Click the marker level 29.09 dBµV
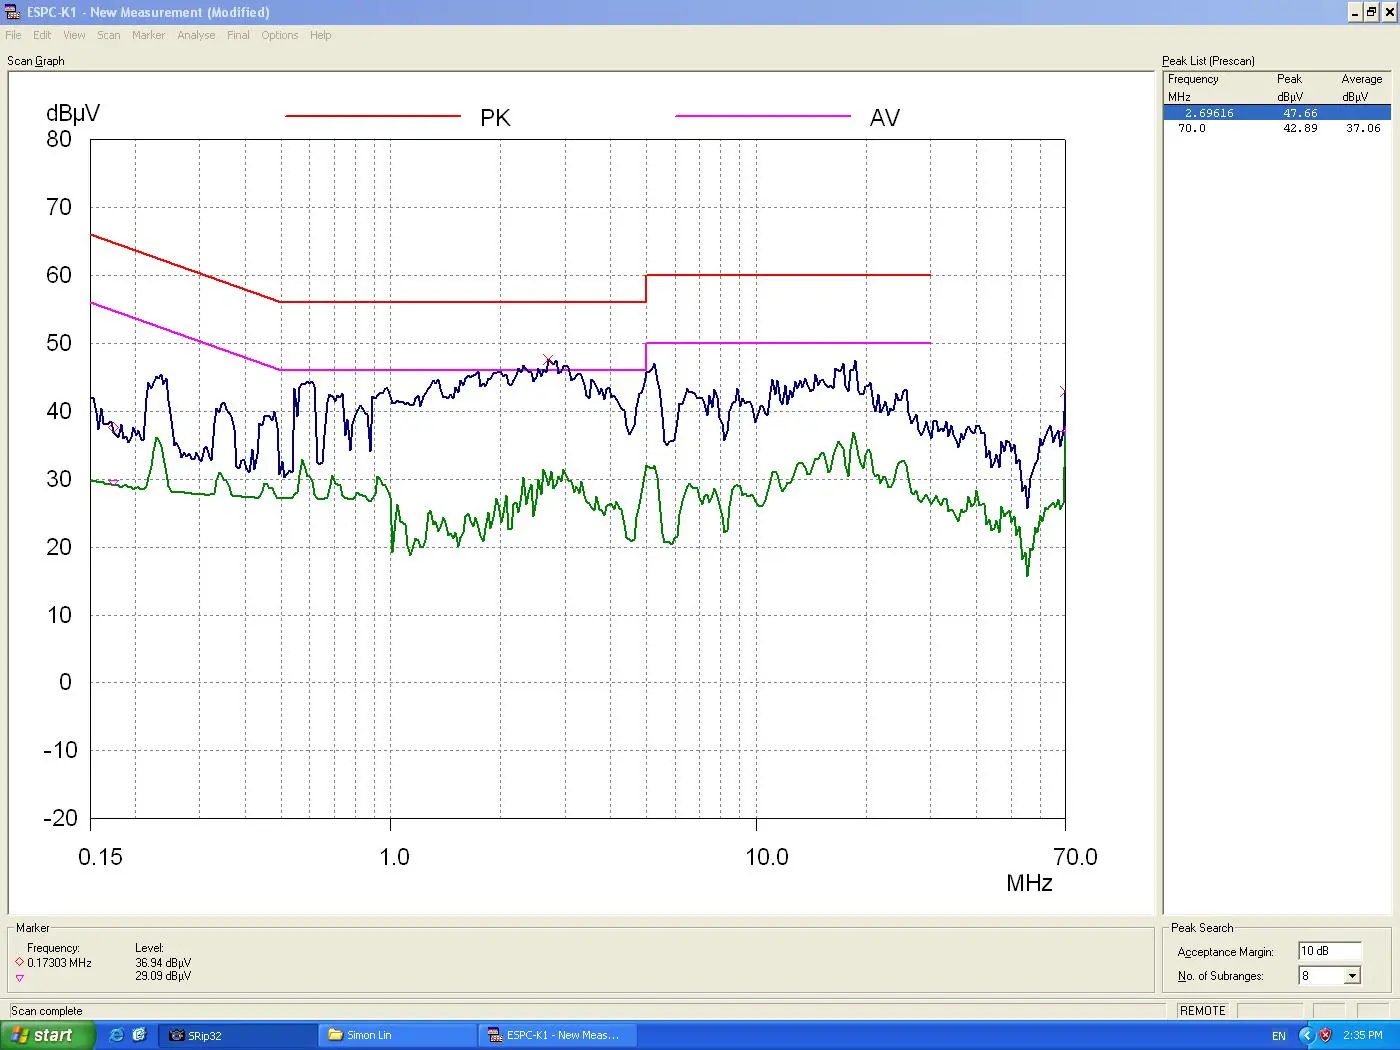Image resolution: width=1400 pixels, height=1050 pixels. coord(163,976)
